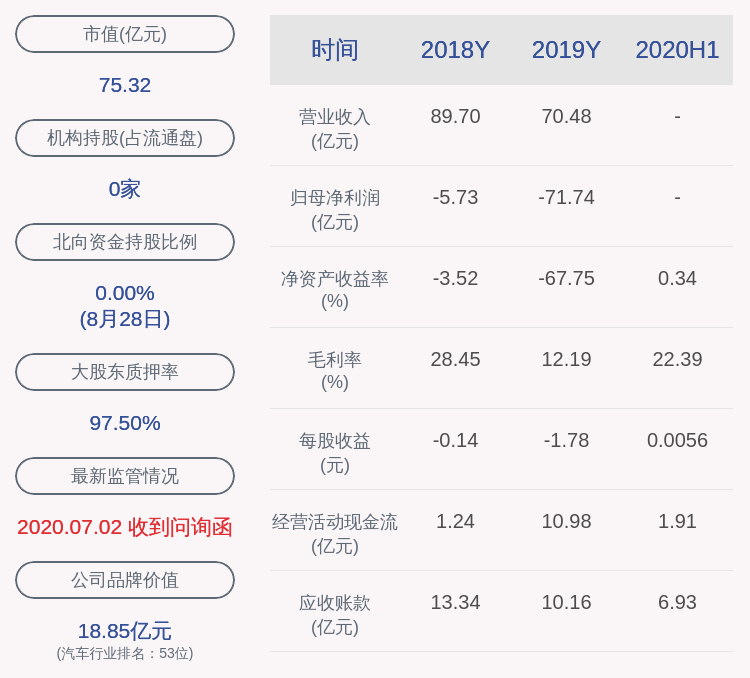Select the (8月28日) date text

click(125, 319)
